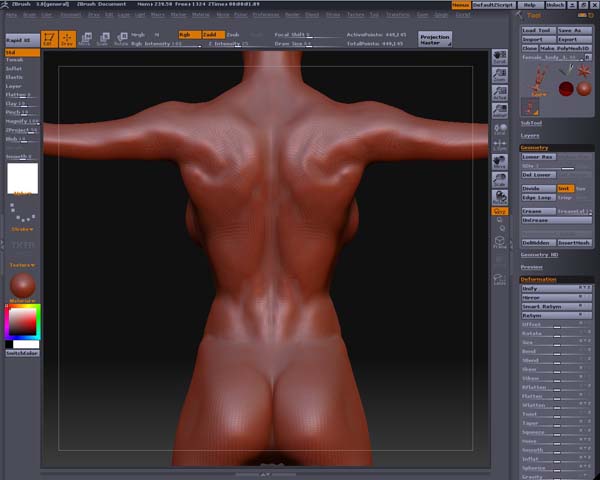Click the Mirror deformation button
The height and width of the screenshot is (480, 600).
pos(557,297)
